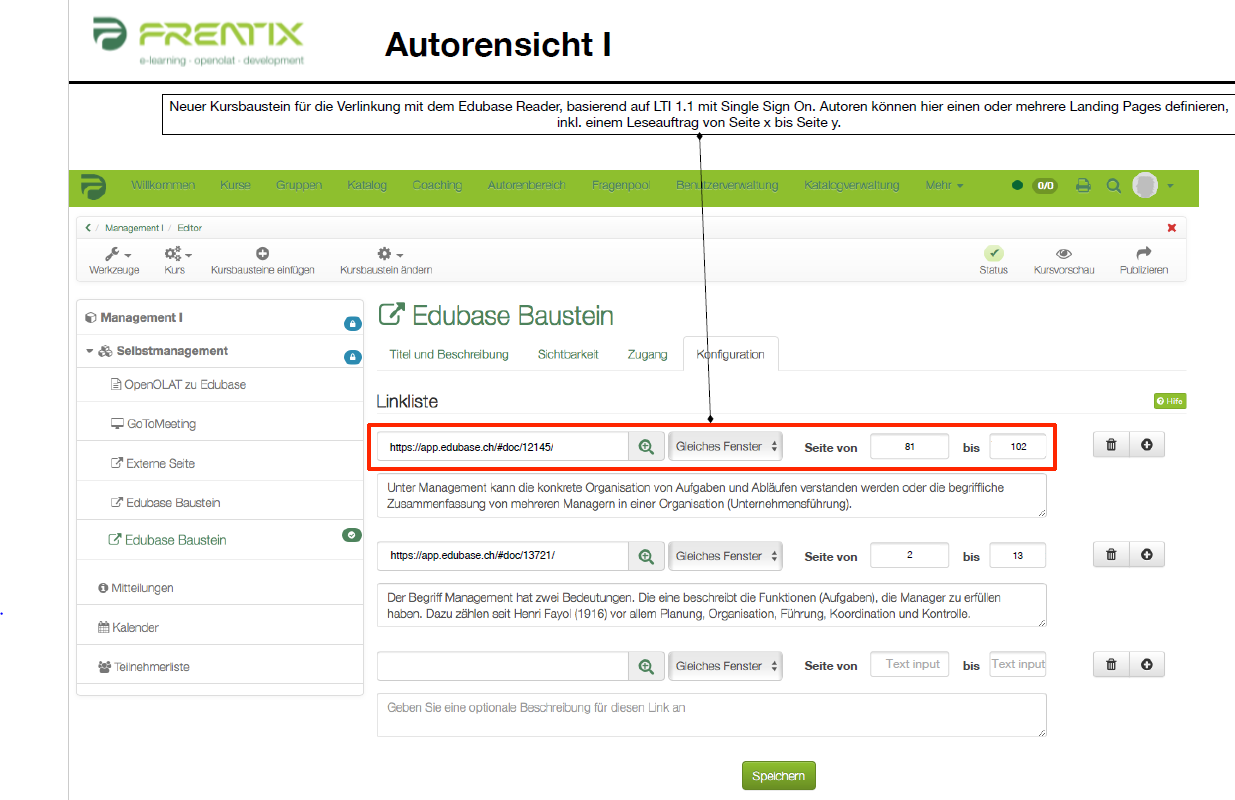The width and height of the screenshot is (1235, 800).
Task: Click the magnifier for the empty link row
Action: click(x=647, y=666)
